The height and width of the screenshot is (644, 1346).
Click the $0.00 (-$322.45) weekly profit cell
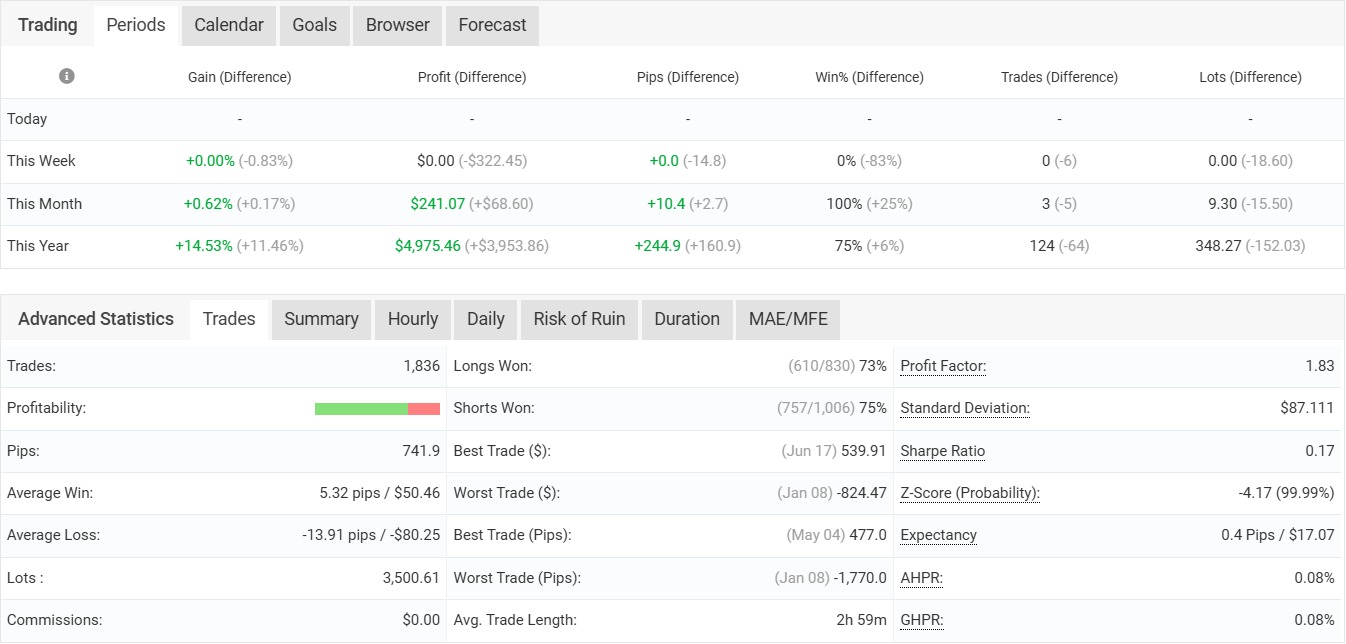(472, 161)
